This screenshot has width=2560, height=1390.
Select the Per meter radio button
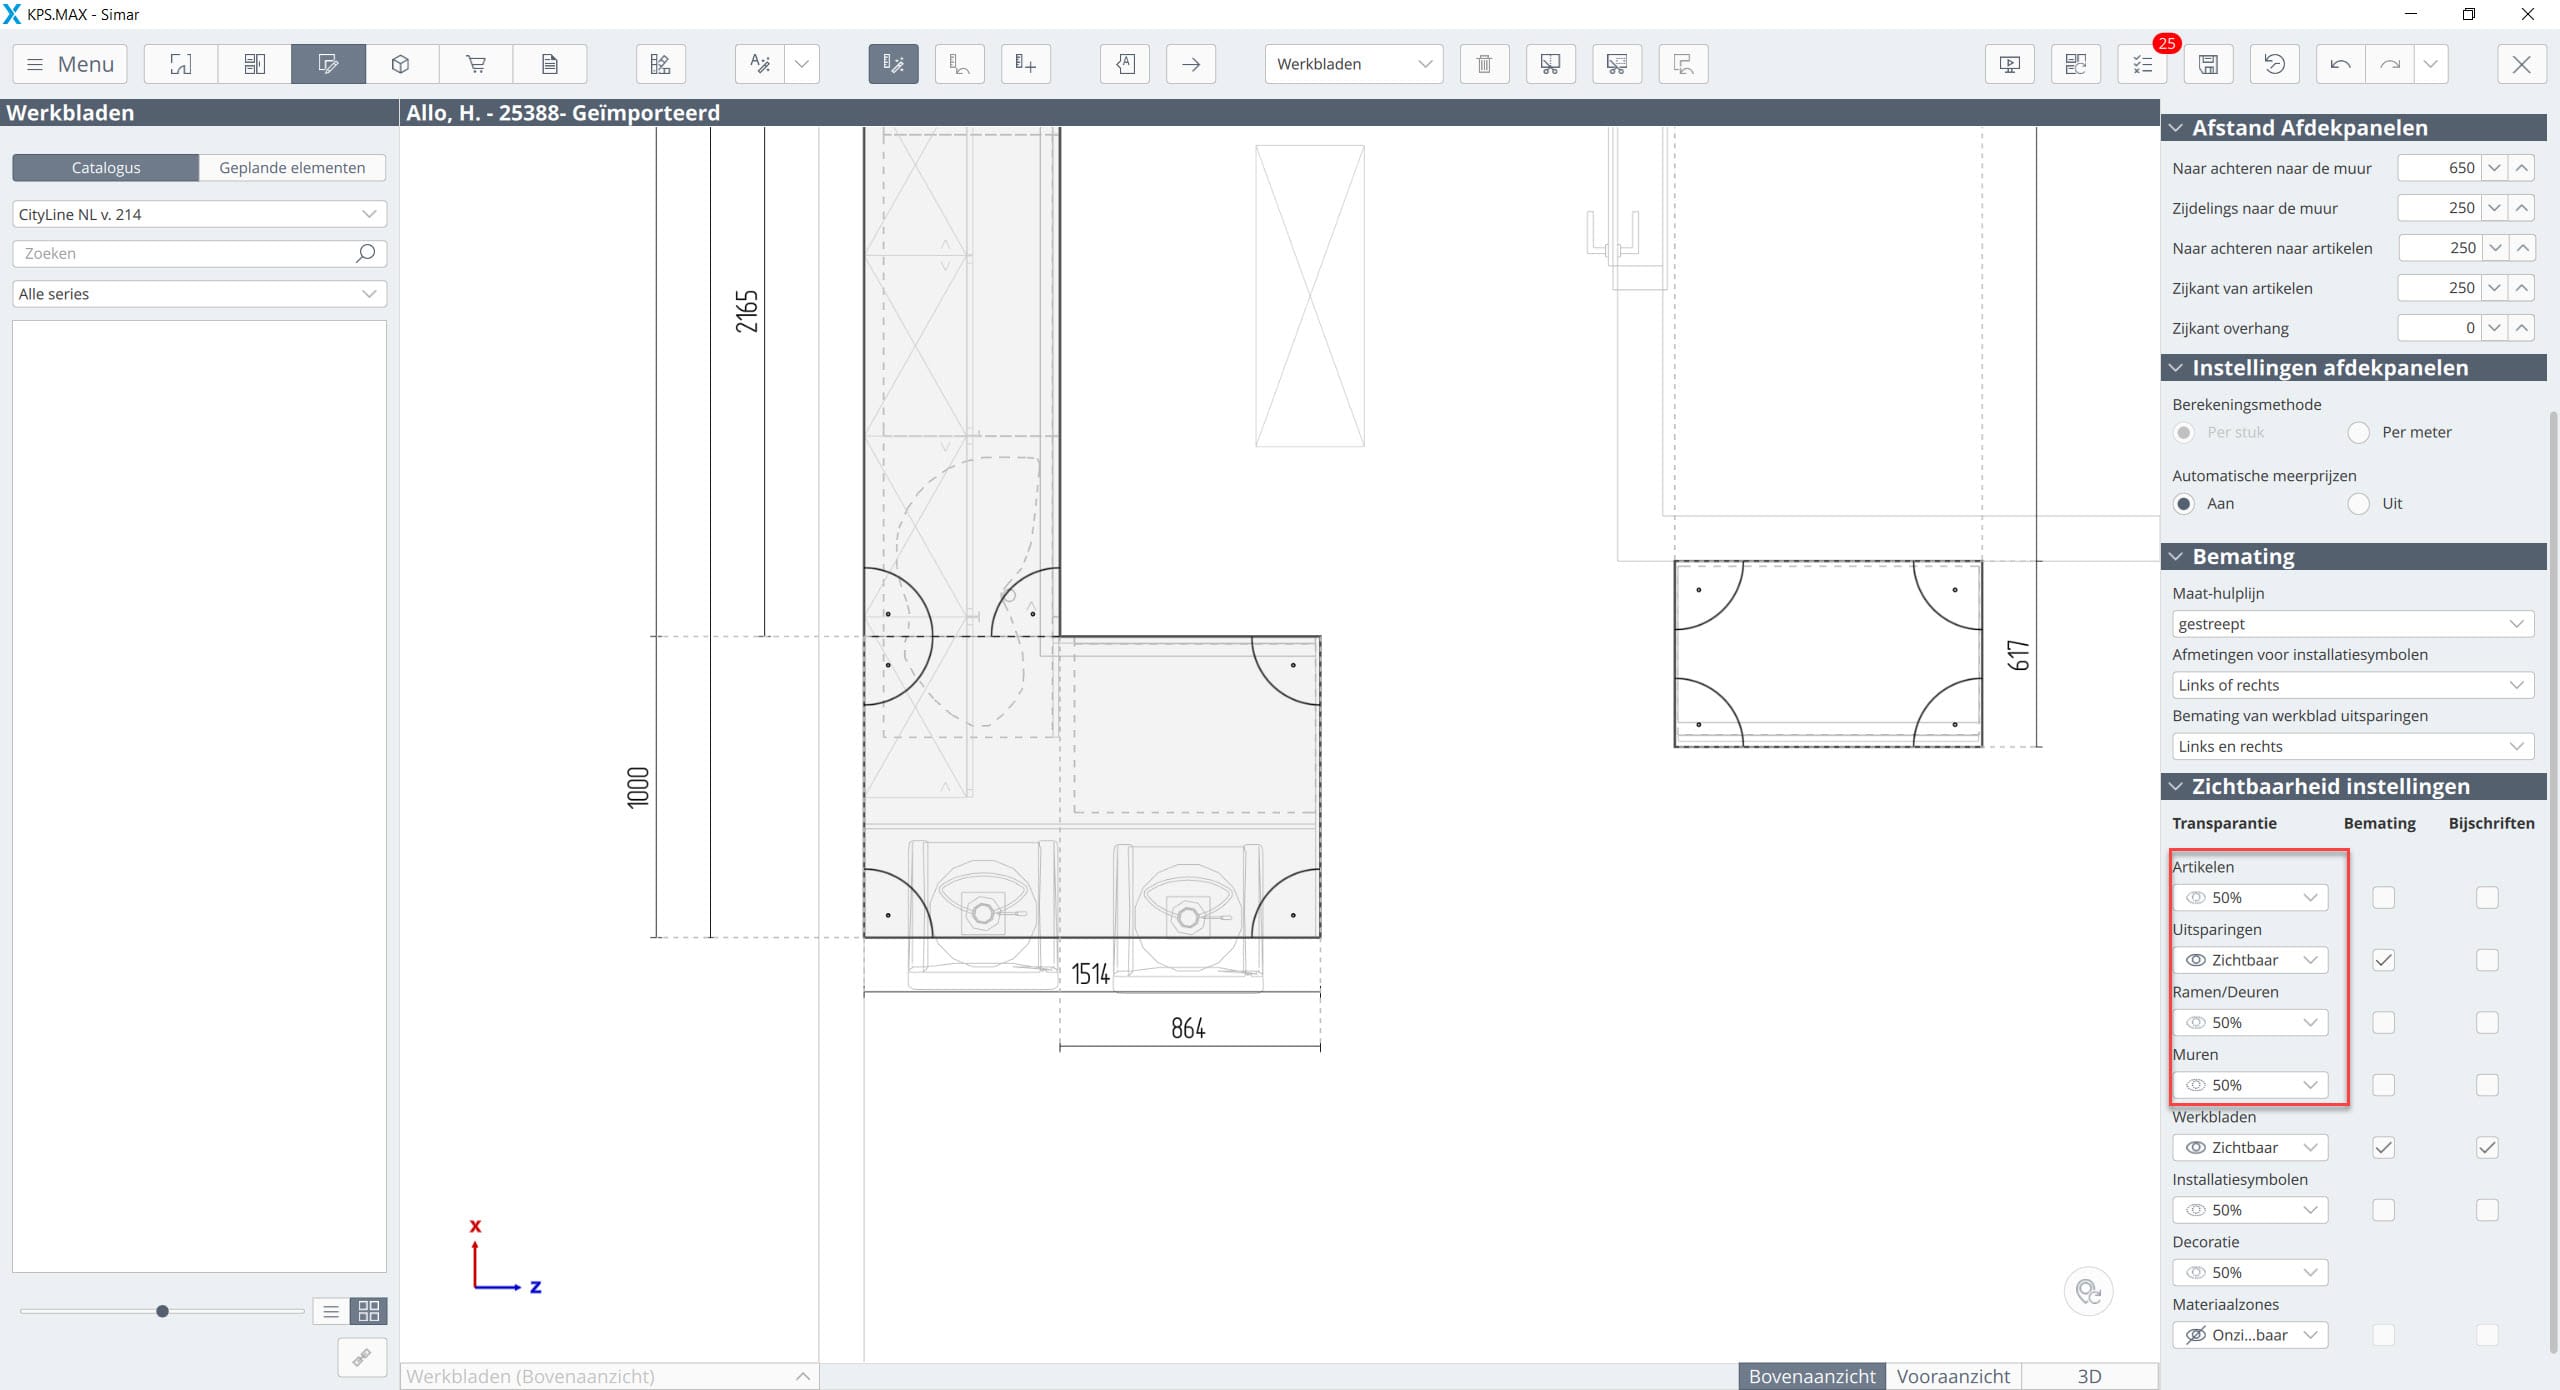[2359, 433]
